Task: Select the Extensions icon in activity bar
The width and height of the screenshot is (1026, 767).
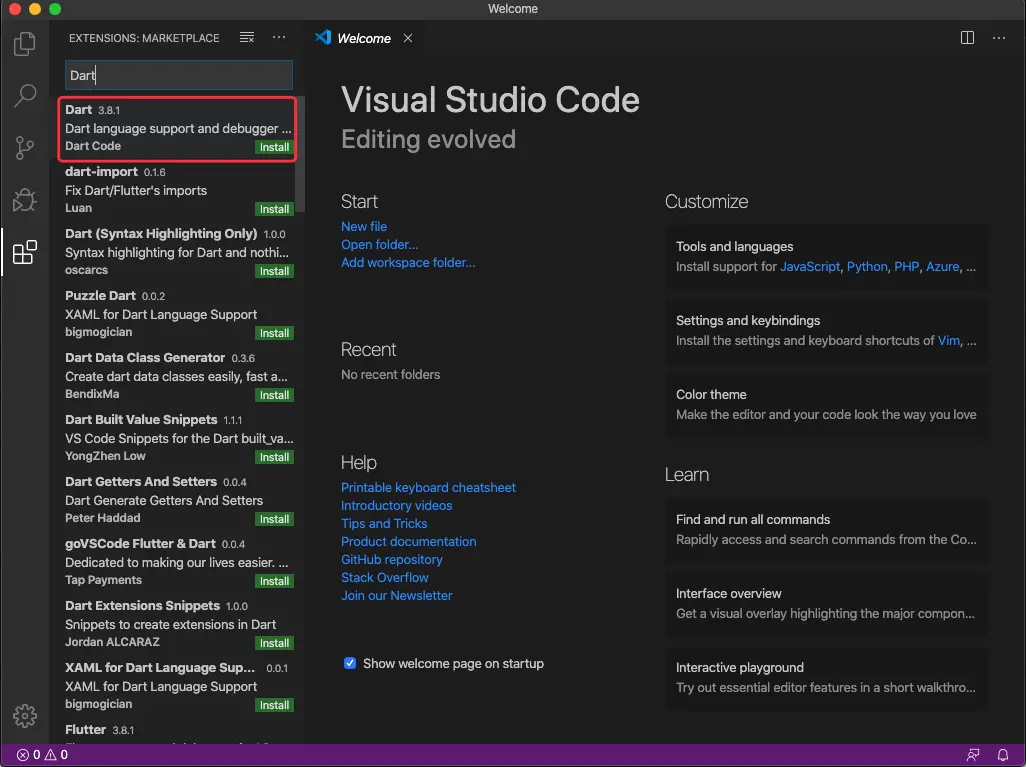Action: click(24, 252)
